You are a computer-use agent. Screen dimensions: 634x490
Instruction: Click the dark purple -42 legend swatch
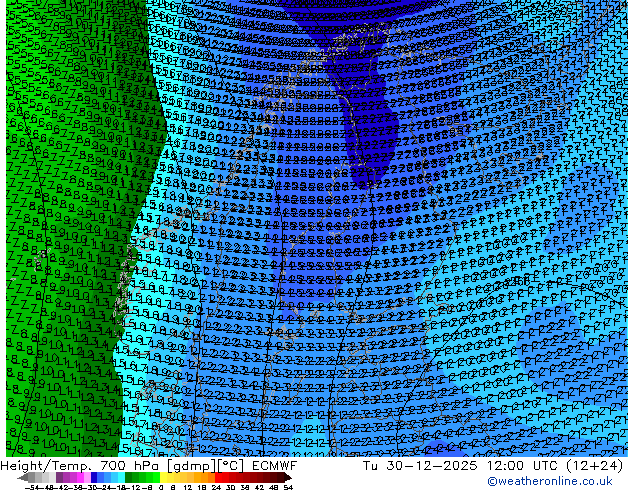click(x=59, y=477)
